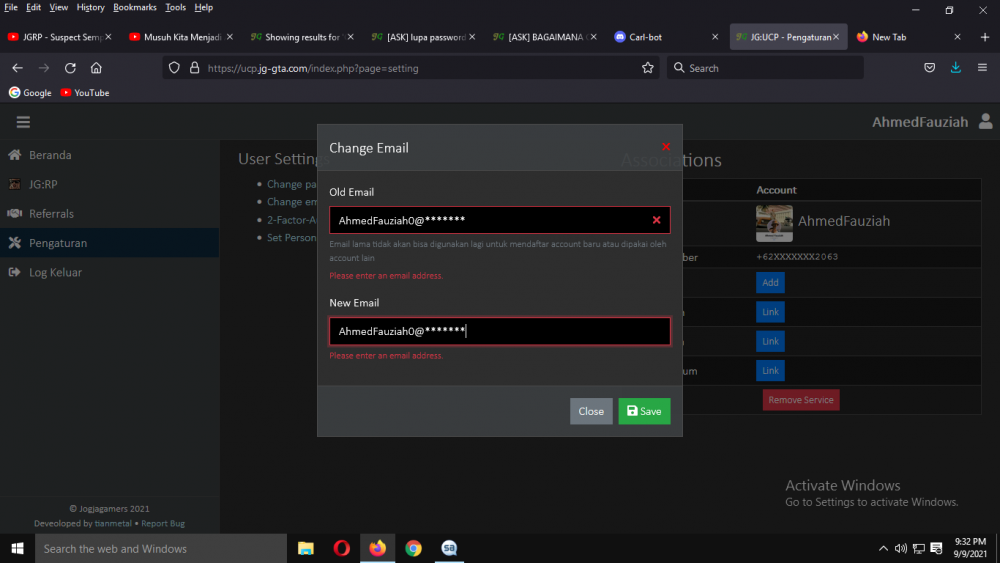The image size is (1000, 563).
Task: Open YouTube bookmark
Action: (x=85, y=92)
